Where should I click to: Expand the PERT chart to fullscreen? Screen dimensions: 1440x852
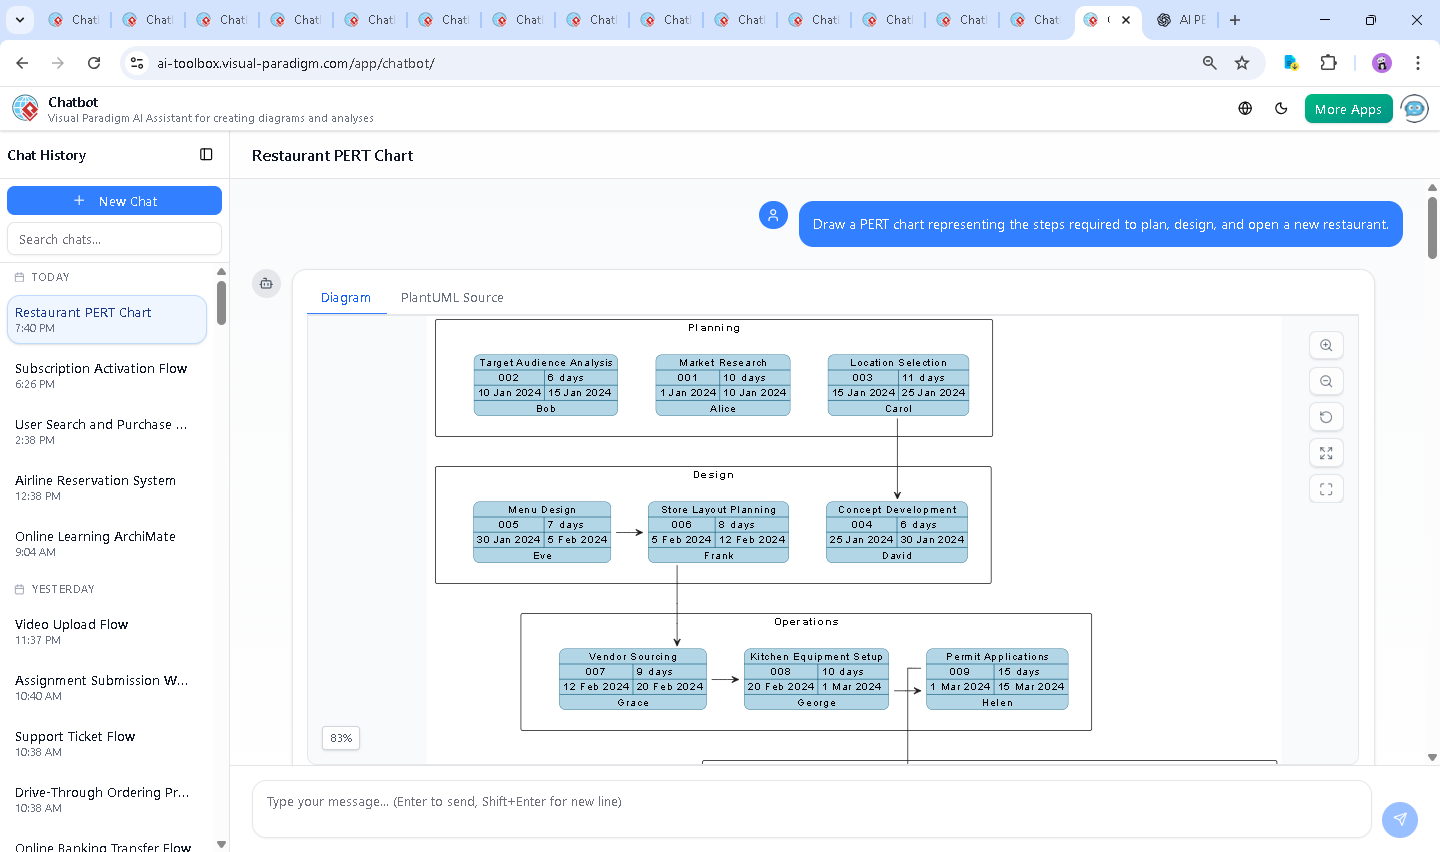1326,453
